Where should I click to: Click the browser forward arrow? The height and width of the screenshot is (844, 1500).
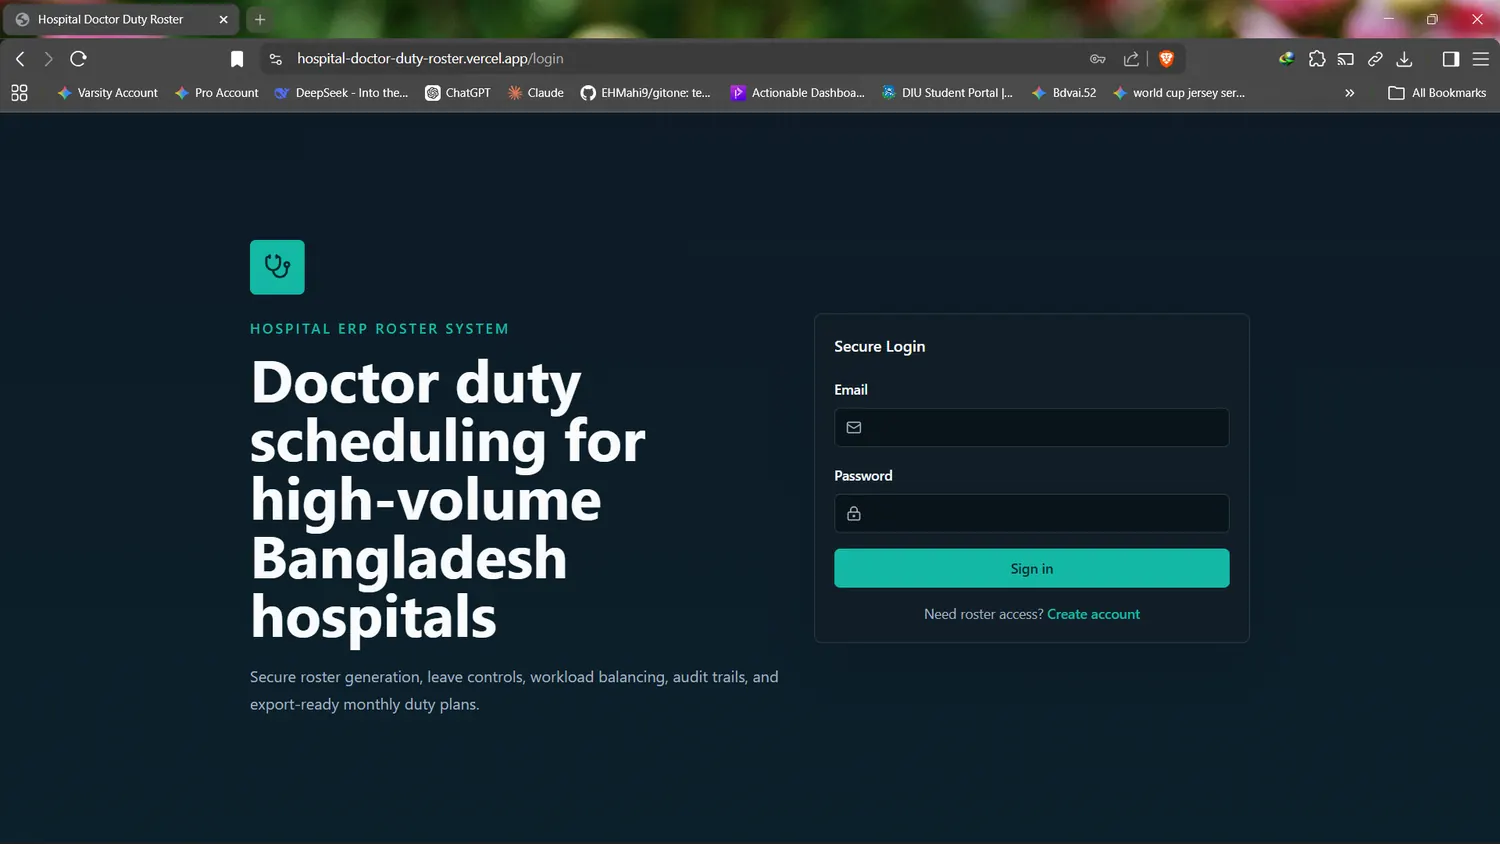click(48, 59)
